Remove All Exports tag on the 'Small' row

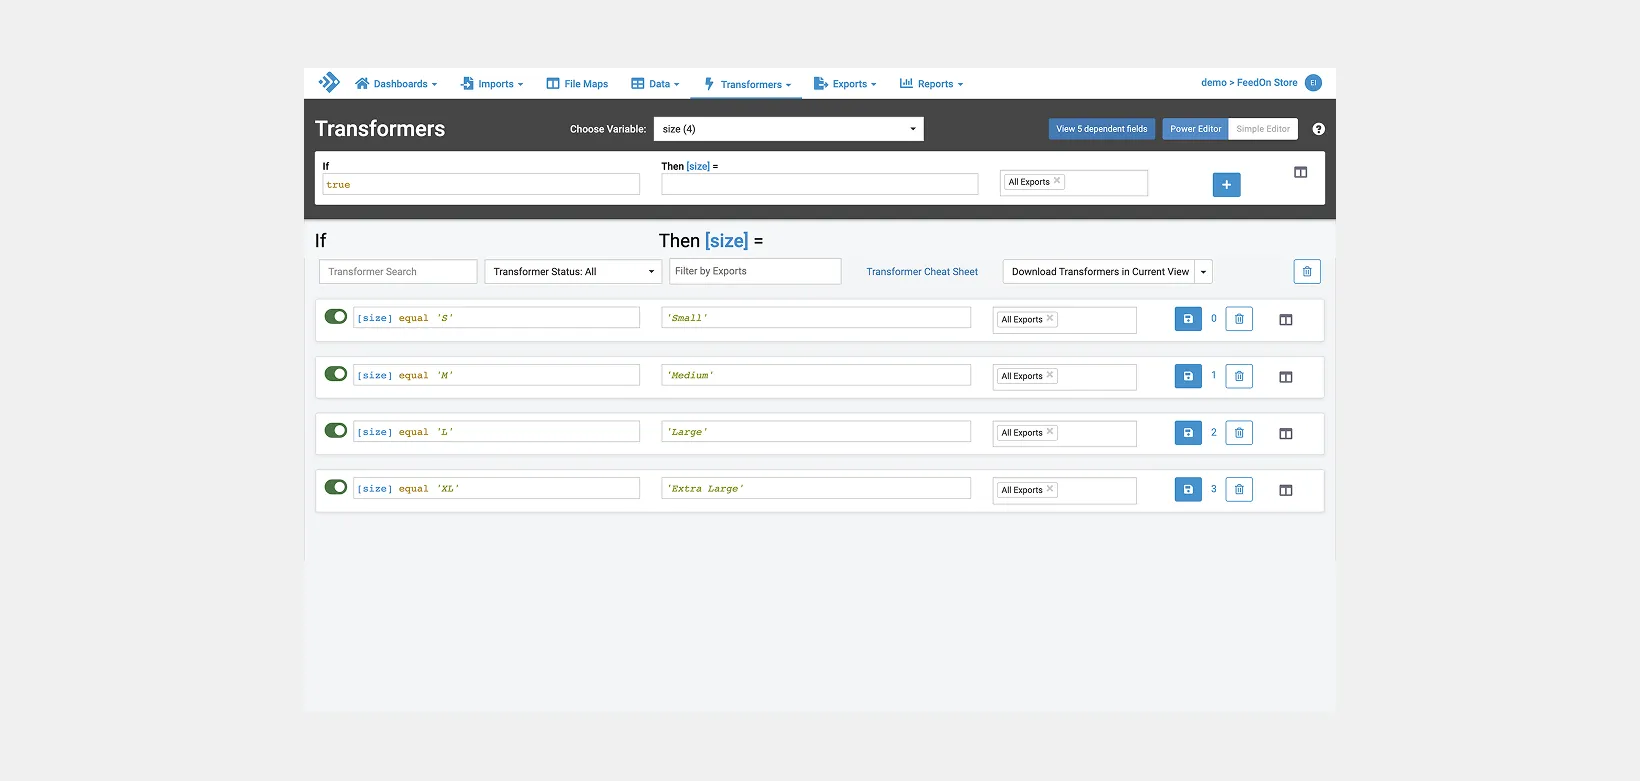[1050, 319]
